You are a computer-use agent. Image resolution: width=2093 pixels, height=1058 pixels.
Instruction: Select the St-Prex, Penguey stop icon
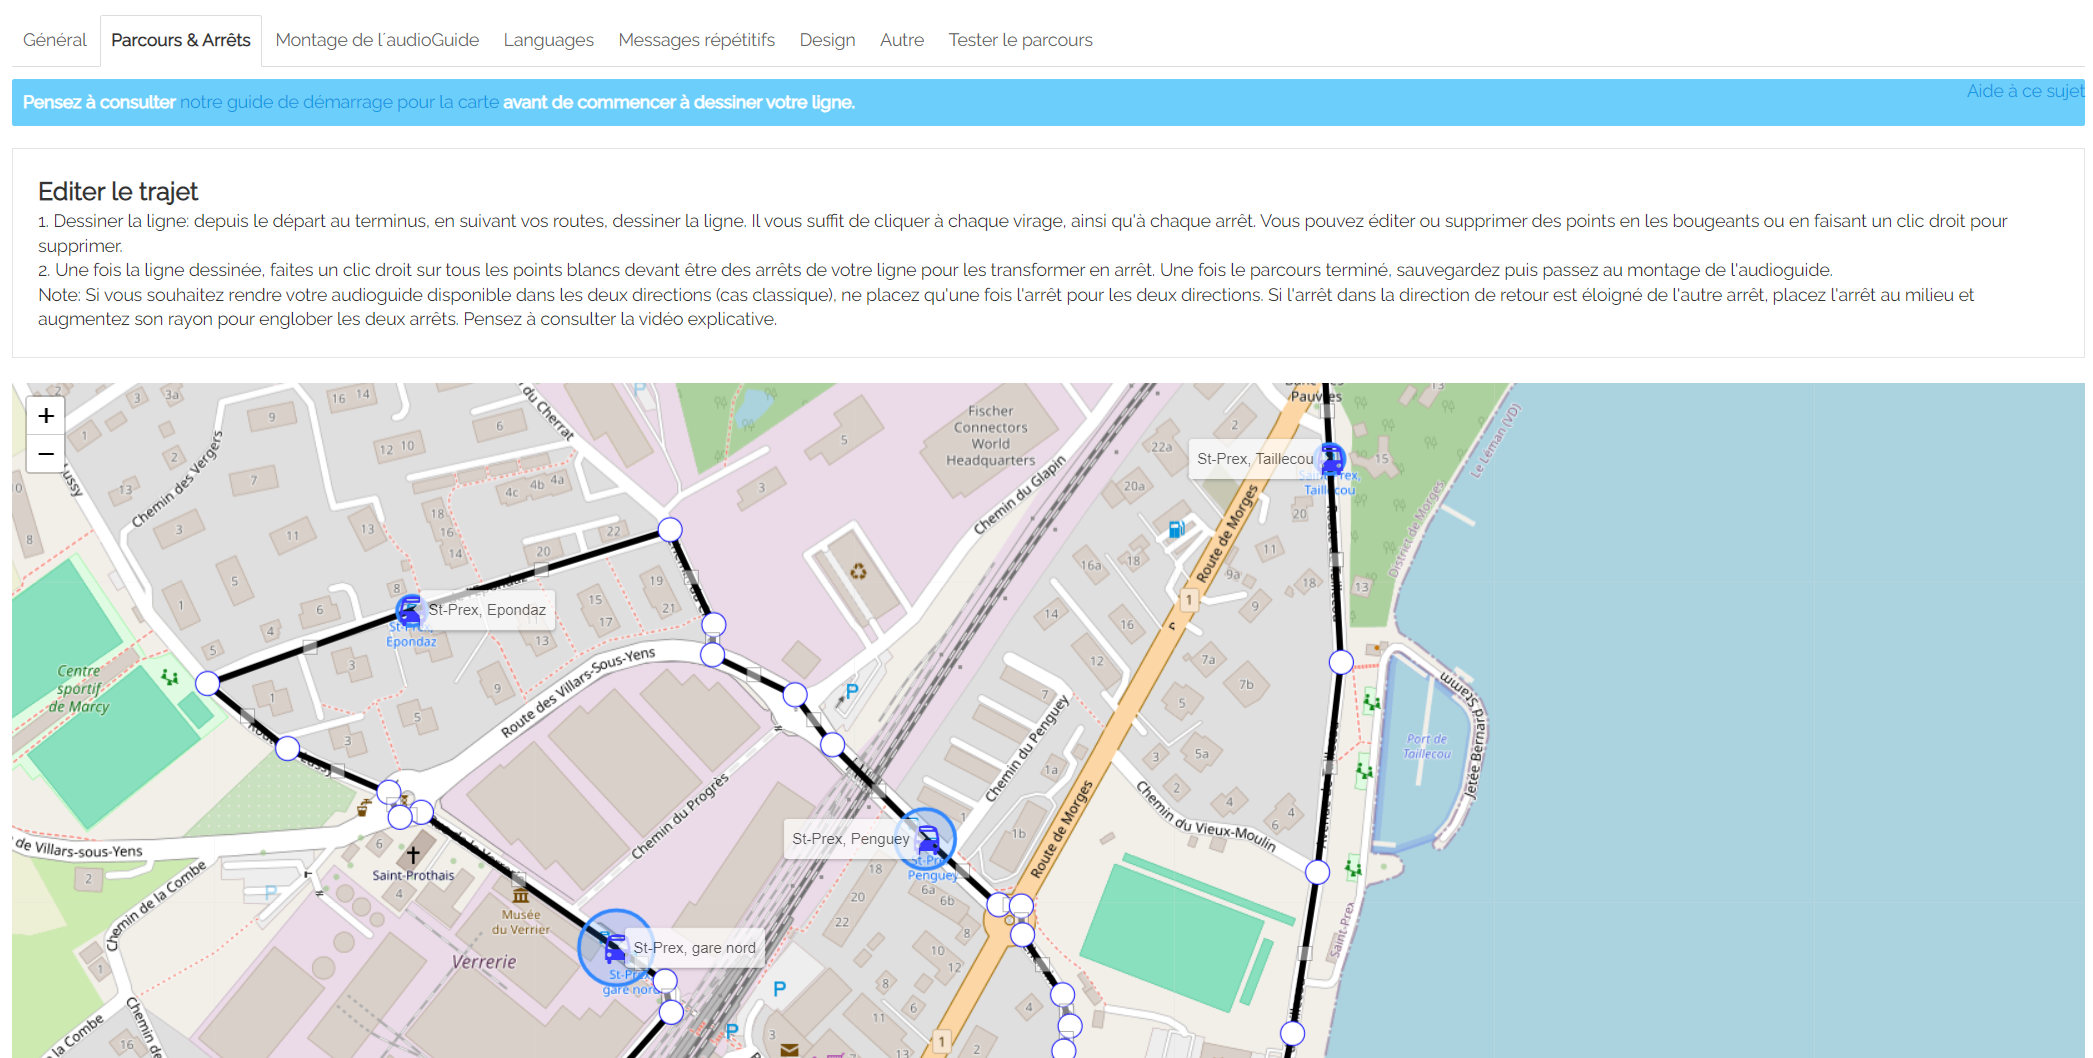point(928,838)
